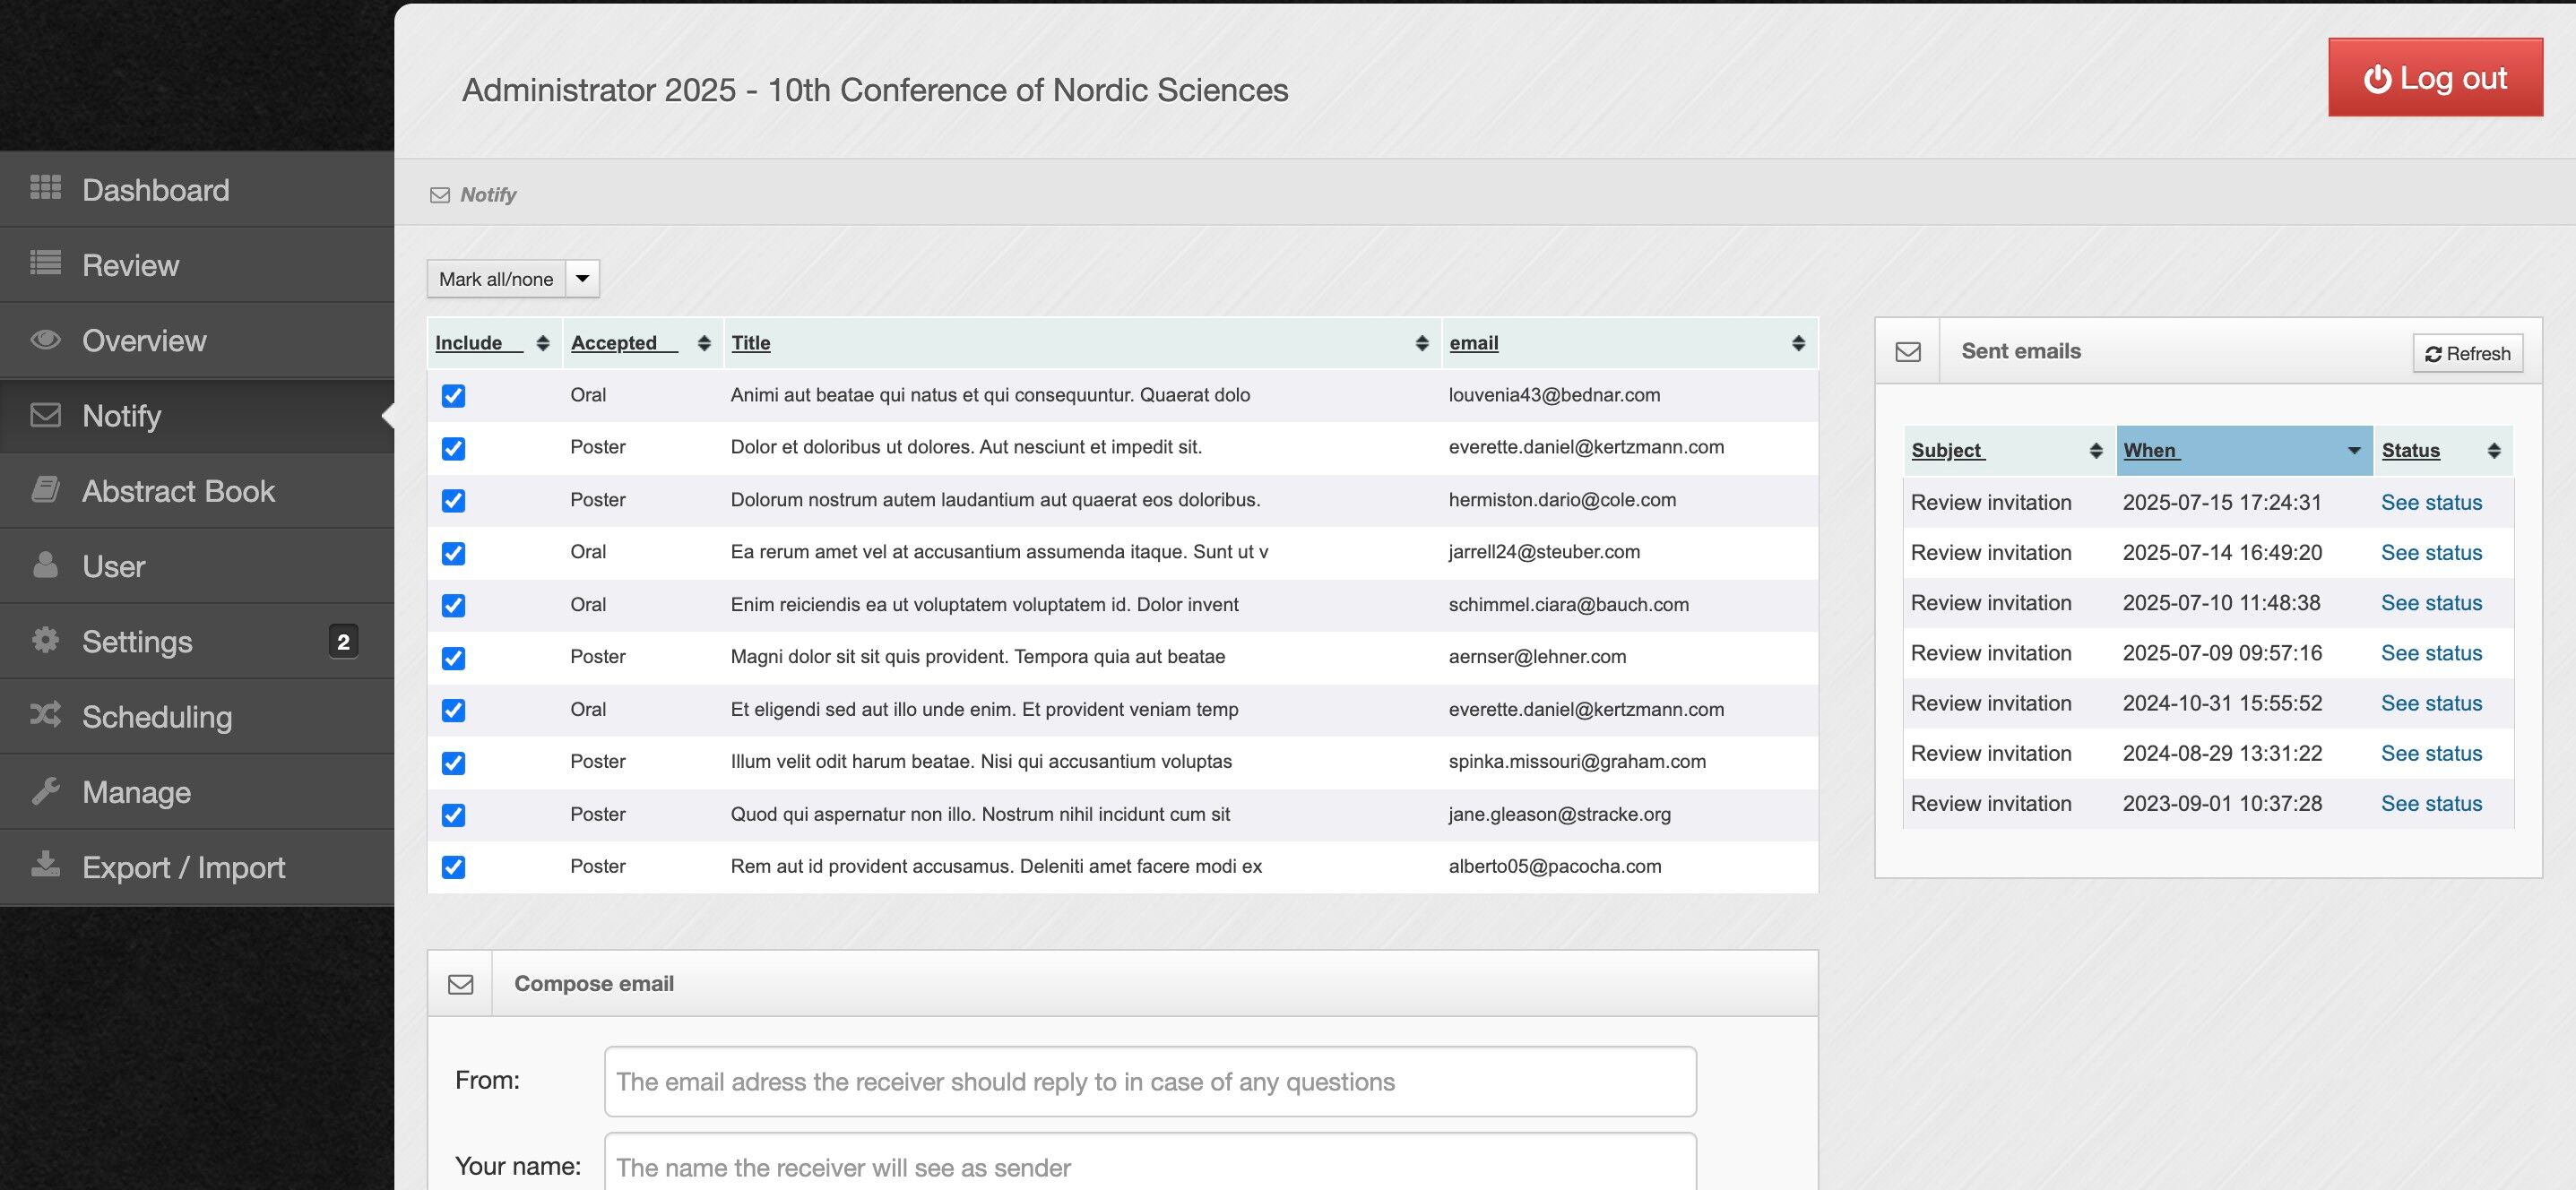The image size is (2576, 1190).
Task: Click the Dashboard grid icon in sidebar
Action: pos(45,188)
